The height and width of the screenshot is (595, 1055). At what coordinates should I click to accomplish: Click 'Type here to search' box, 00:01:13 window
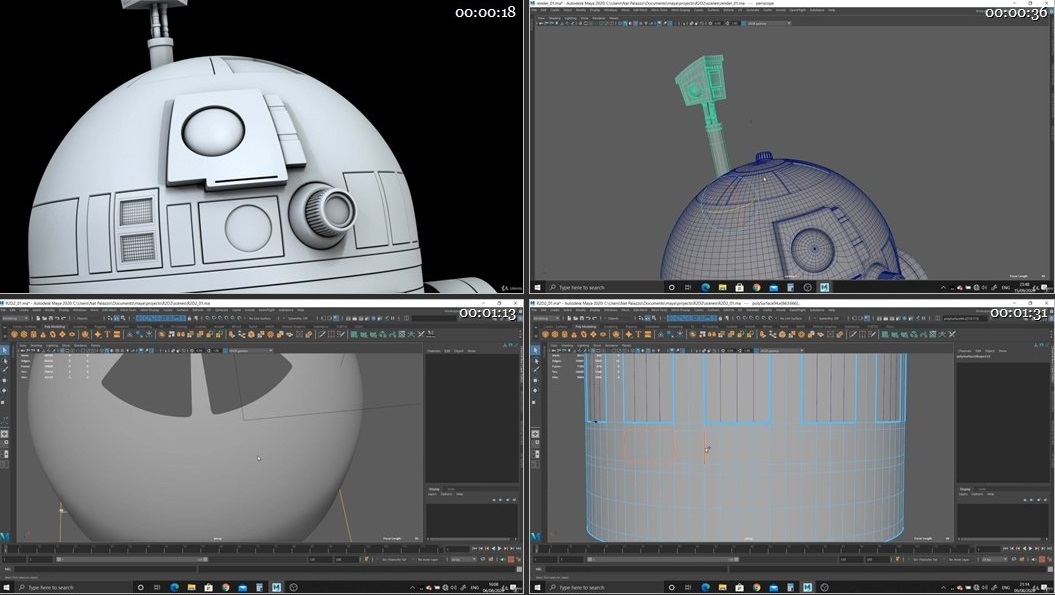(73, 588)
